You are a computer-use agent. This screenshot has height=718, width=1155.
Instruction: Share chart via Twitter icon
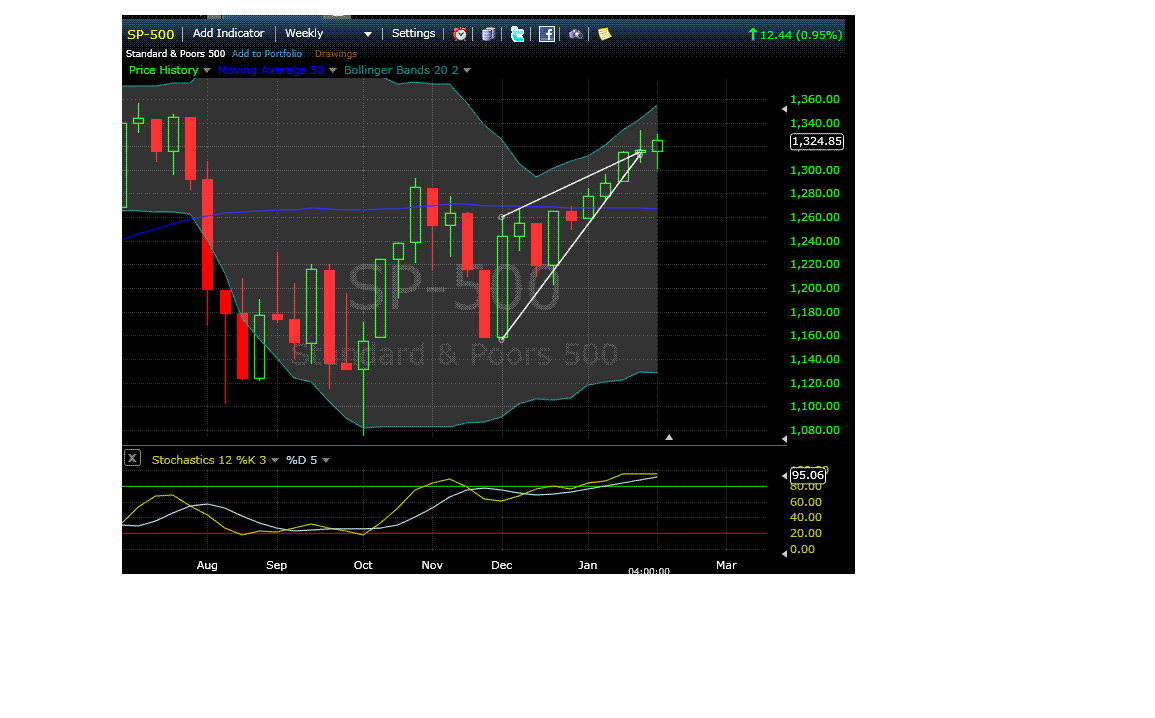pyautogui.click(x=518, y=34)
